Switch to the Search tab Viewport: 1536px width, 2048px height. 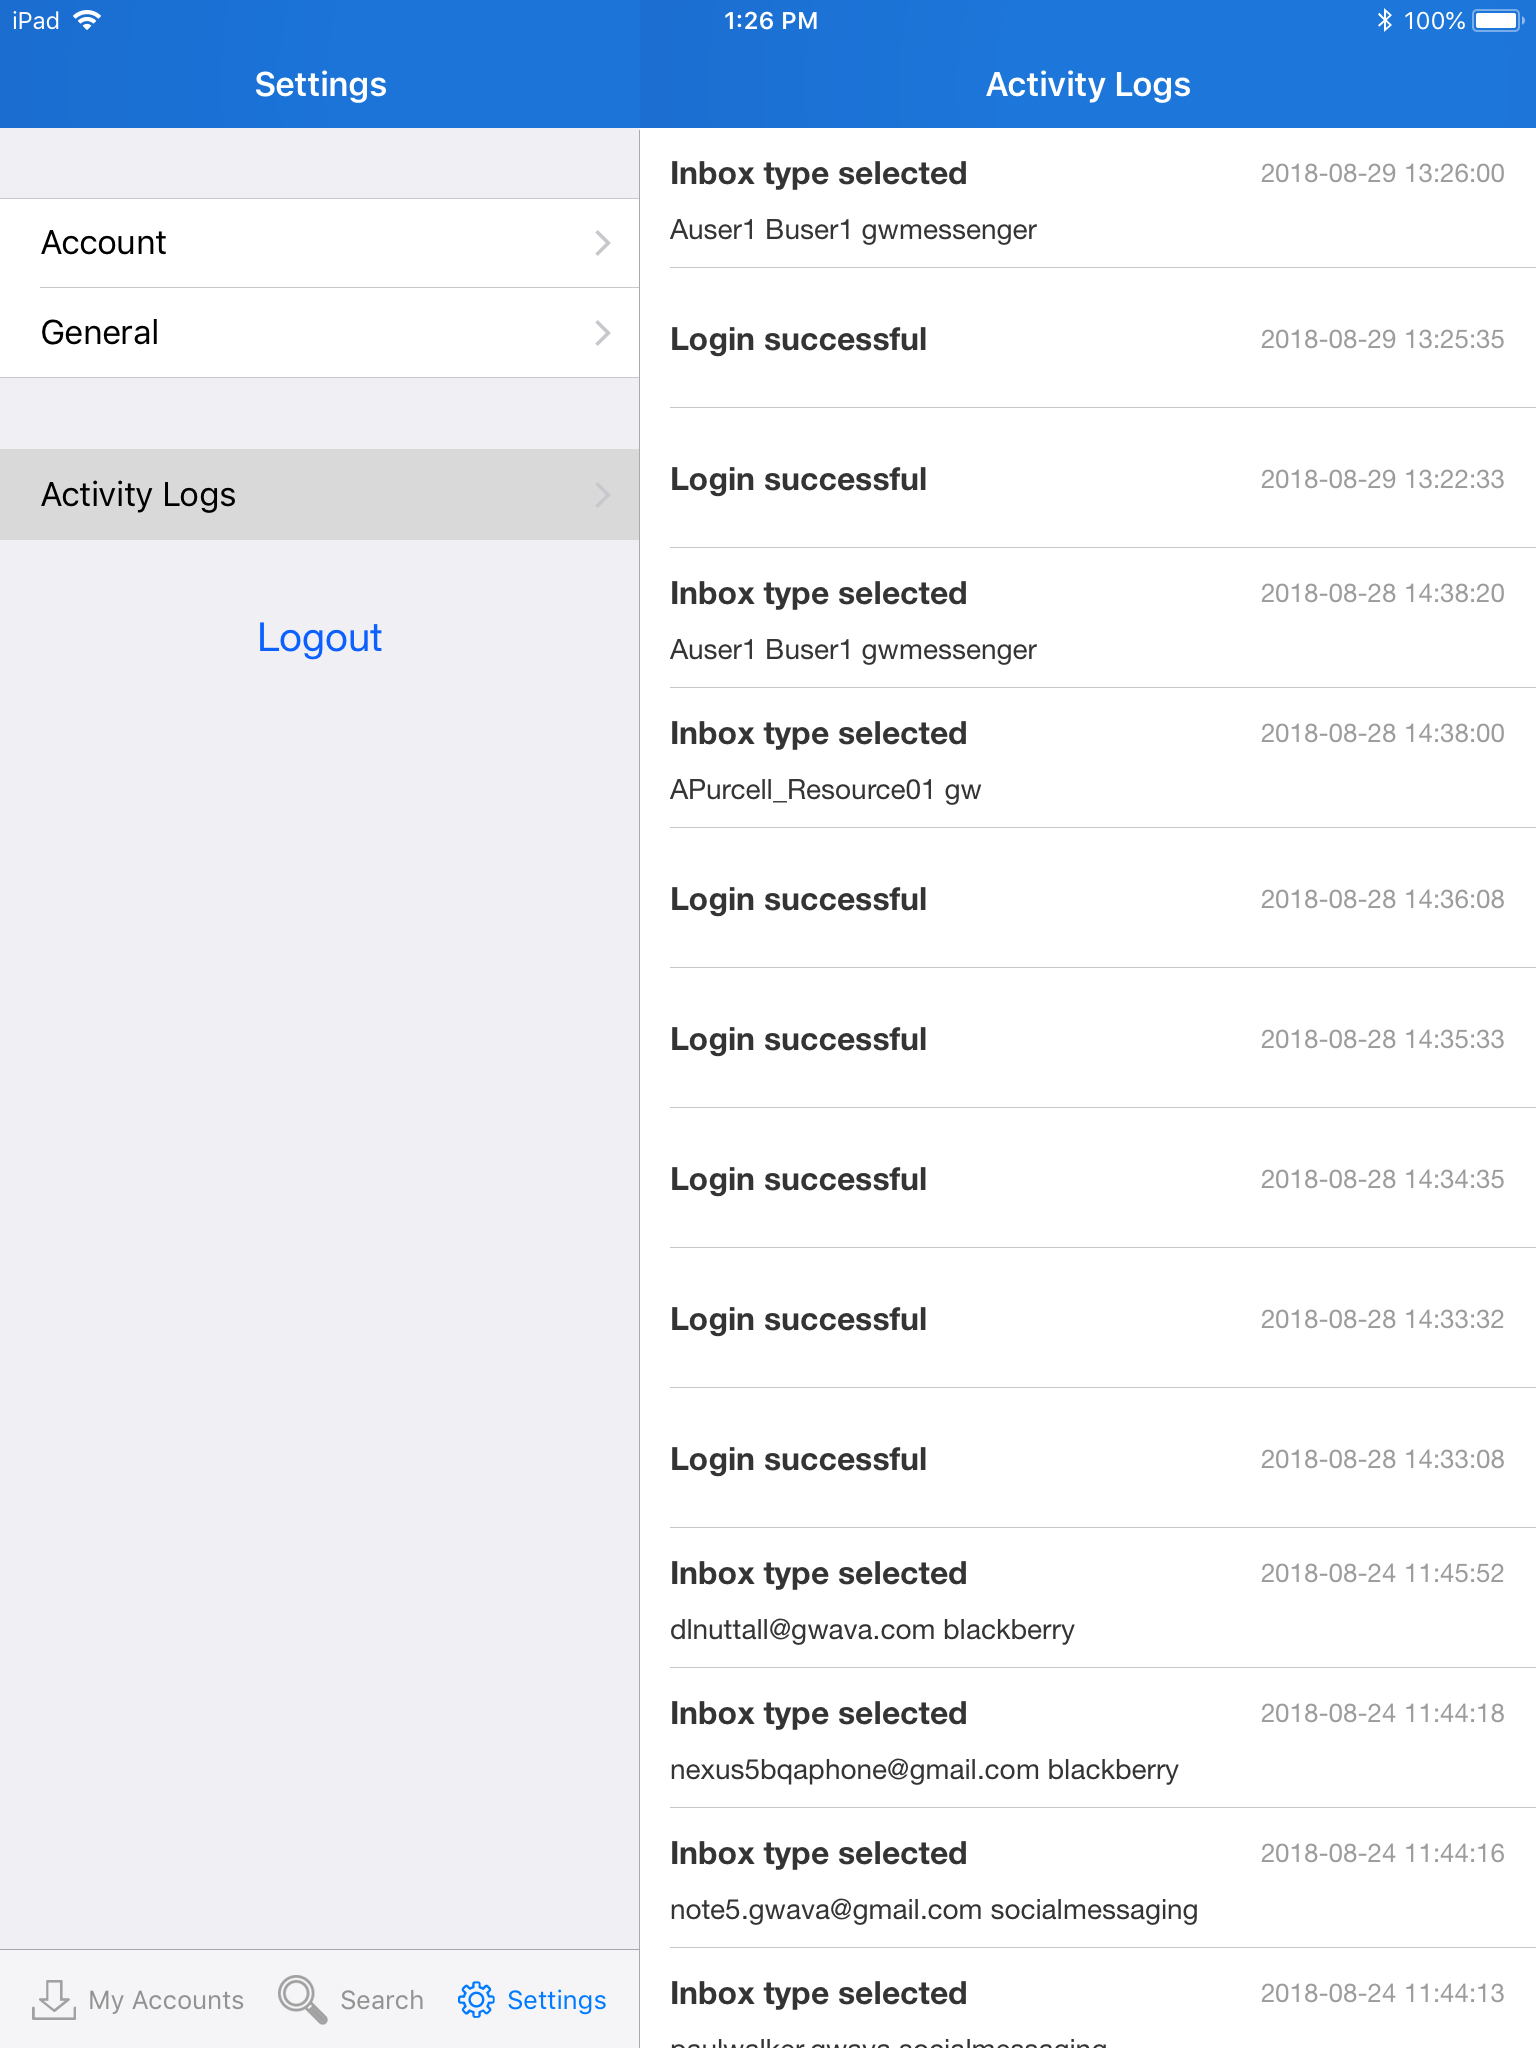click(x=381, y=2000)
